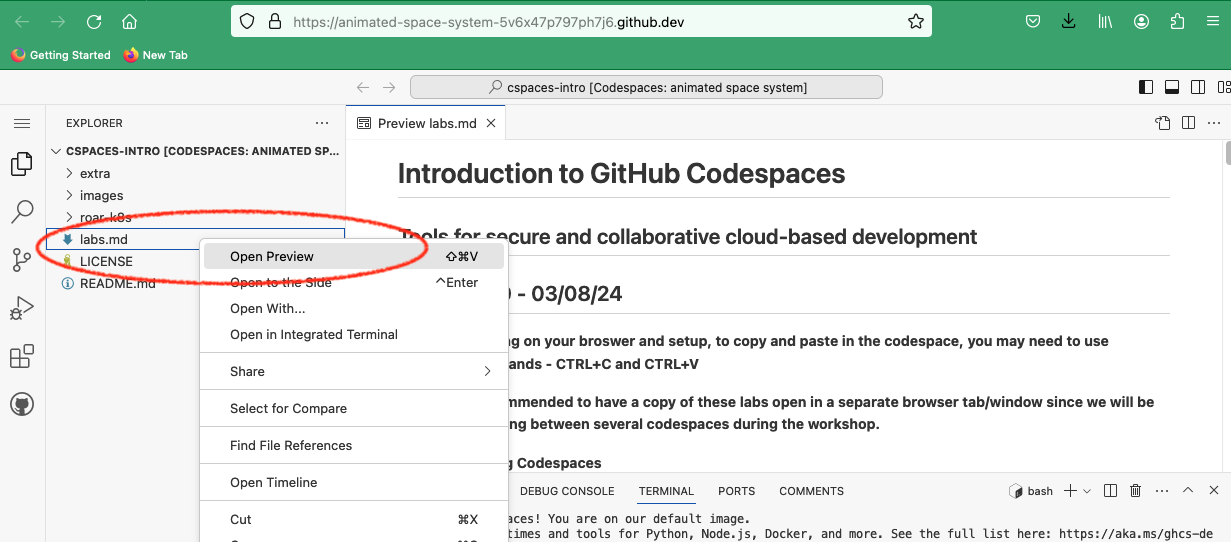Open the Extensions view

[22, 356]
